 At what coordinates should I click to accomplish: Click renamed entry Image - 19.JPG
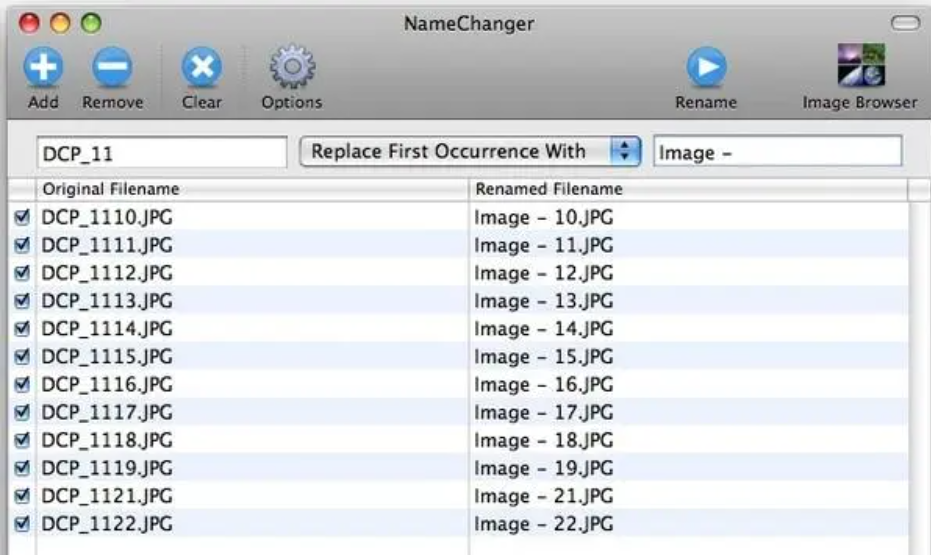point(543,468)
